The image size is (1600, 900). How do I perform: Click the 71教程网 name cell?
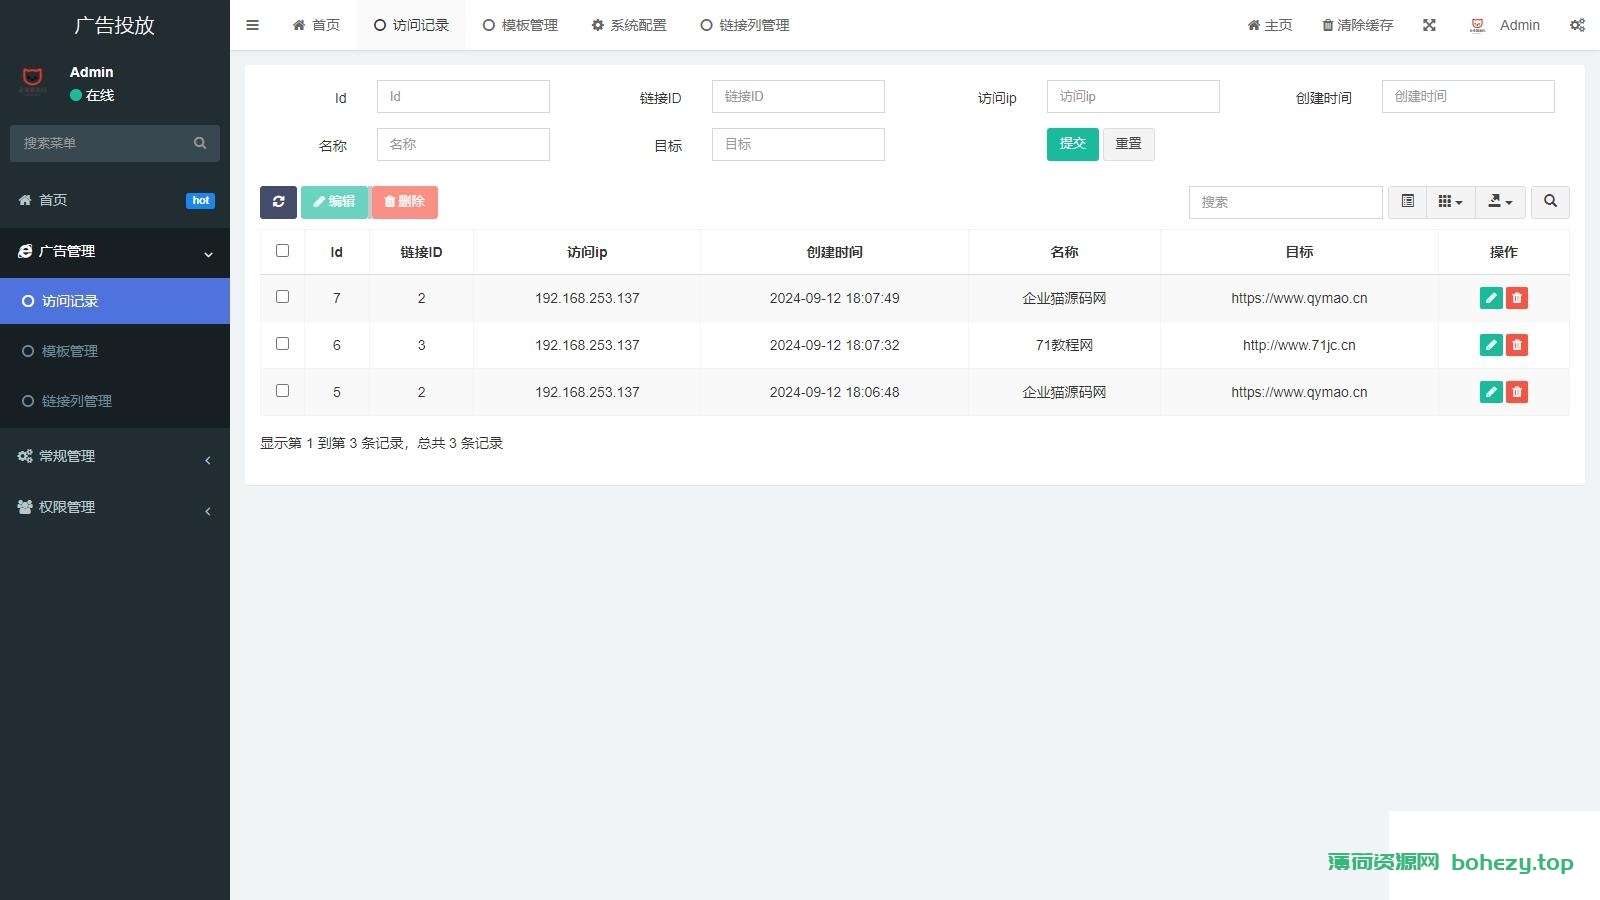click(x=1064, y=345)
